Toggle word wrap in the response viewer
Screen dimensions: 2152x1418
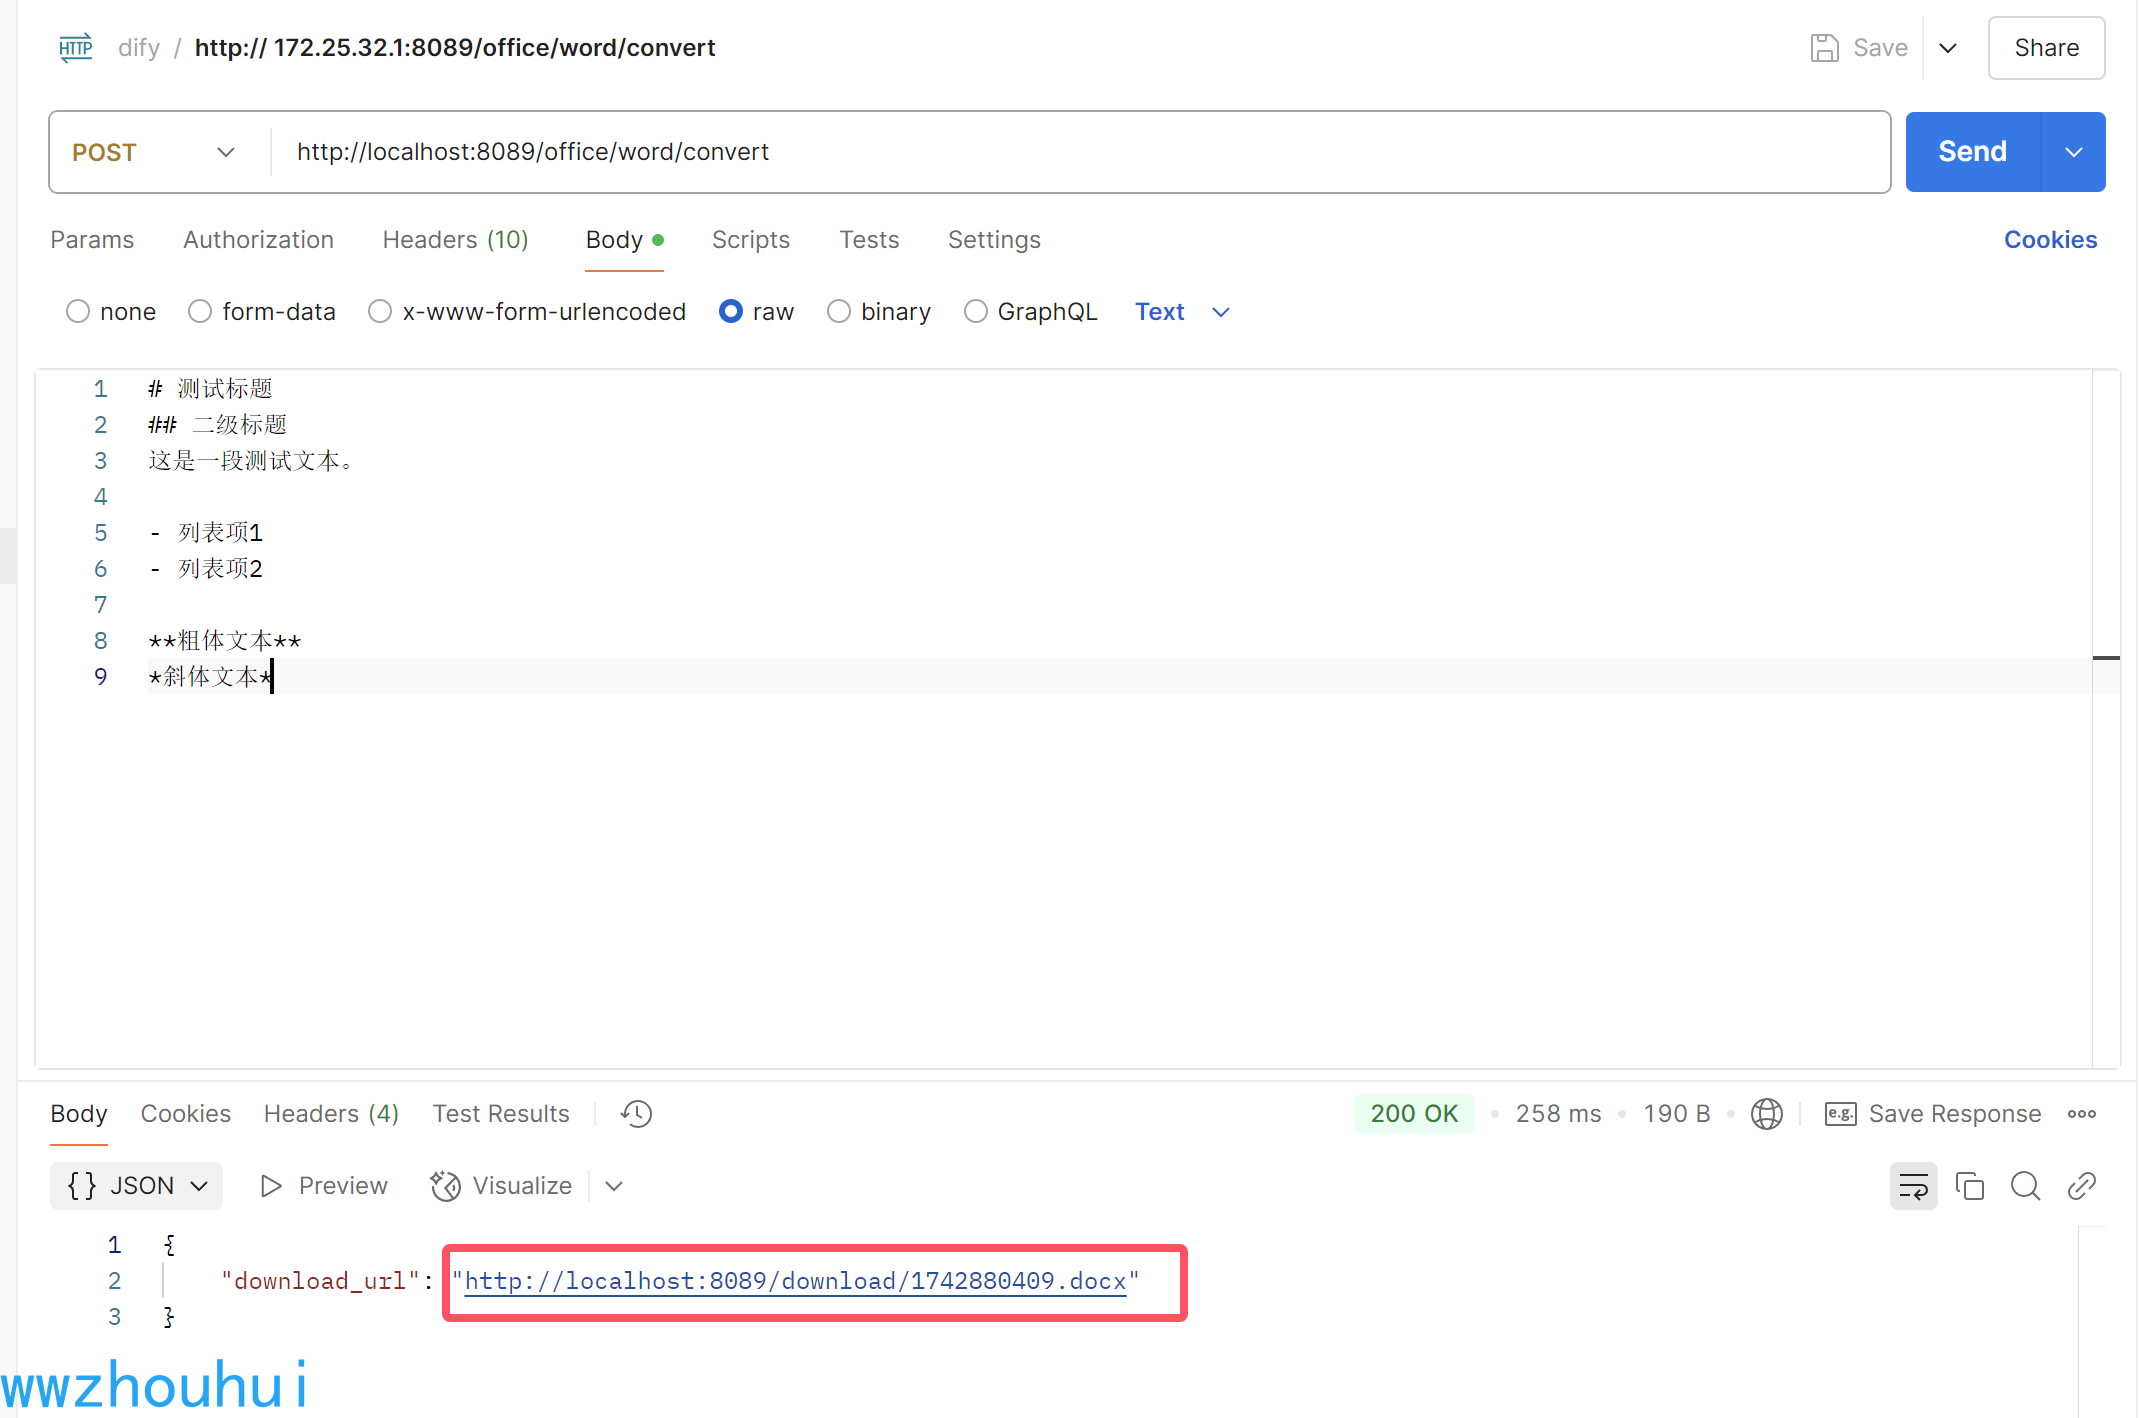(x=1913, y=1186)
